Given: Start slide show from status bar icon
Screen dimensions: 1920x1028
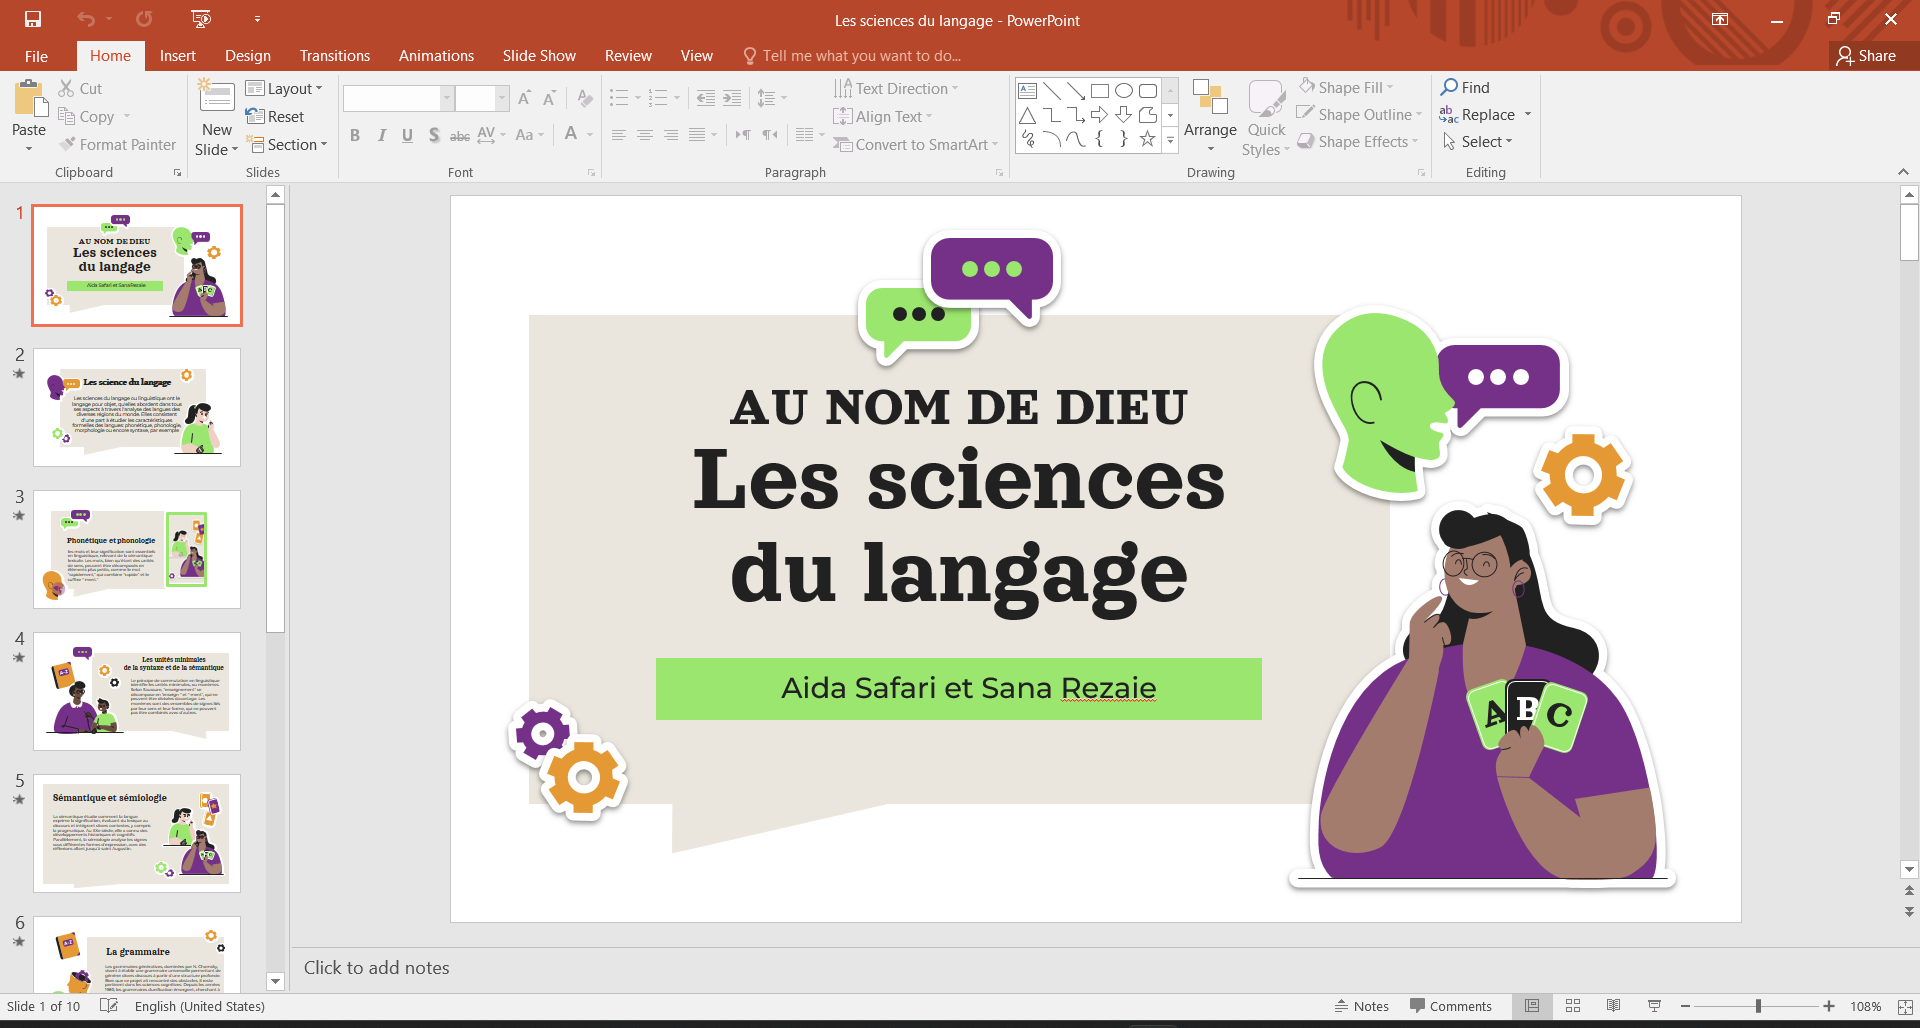Looking at the screenshot, I should [1654, 1006].
